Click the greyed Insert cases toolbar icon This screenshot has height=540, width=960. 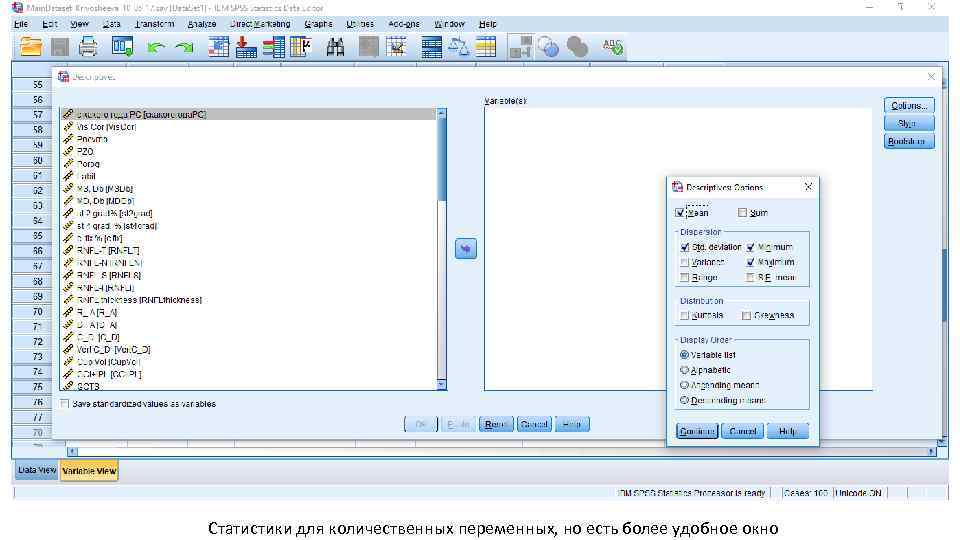[369, 47]
